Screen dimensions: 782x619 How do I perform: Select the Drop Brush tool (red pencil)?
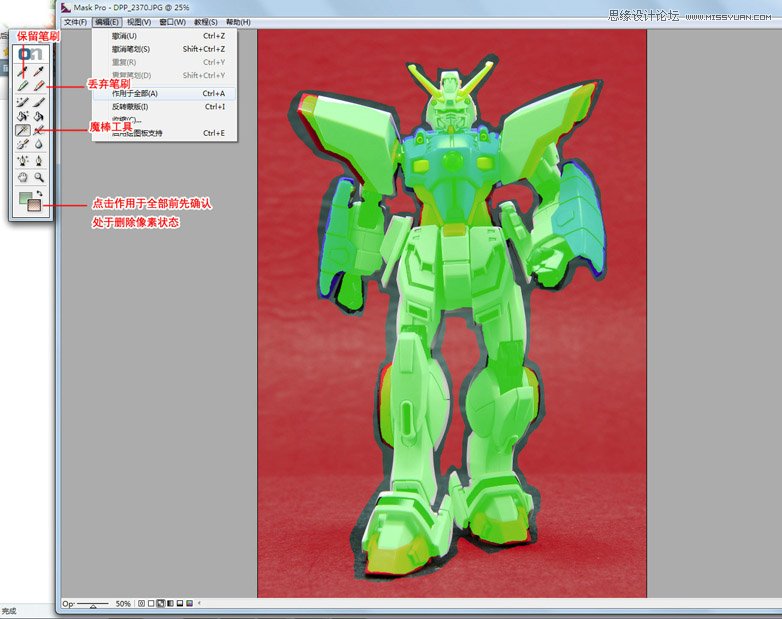point(38,86)
